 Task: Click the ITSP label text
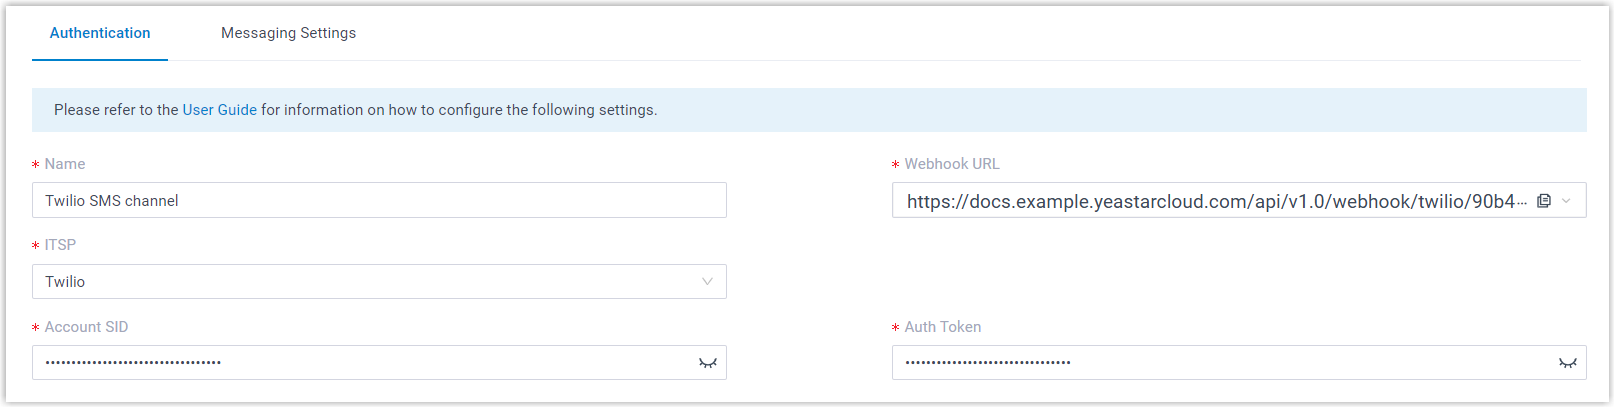(60, 245)
